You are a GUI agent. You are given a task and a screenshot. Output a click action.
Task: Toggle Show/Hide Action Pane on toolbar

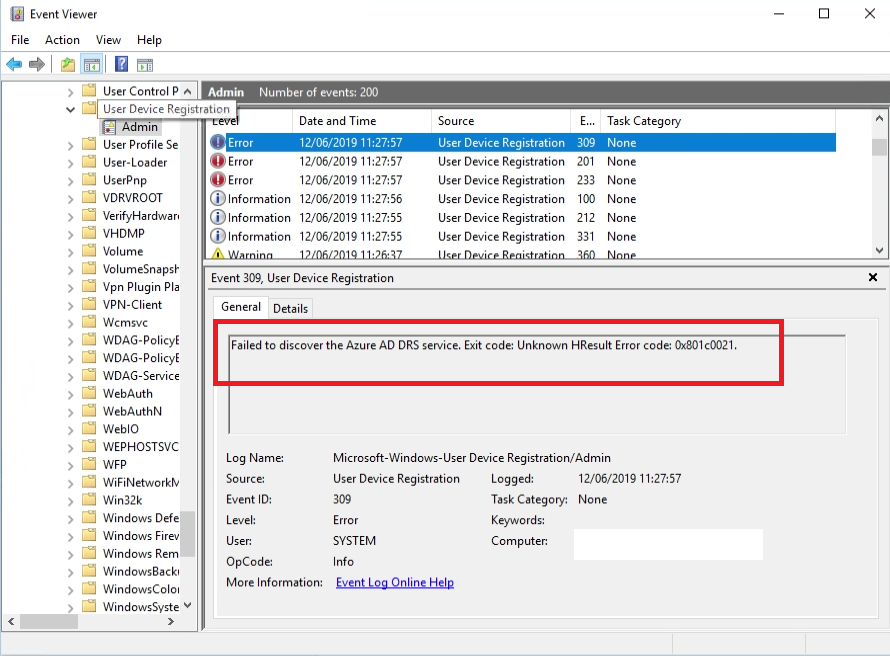tap(145, 65)
